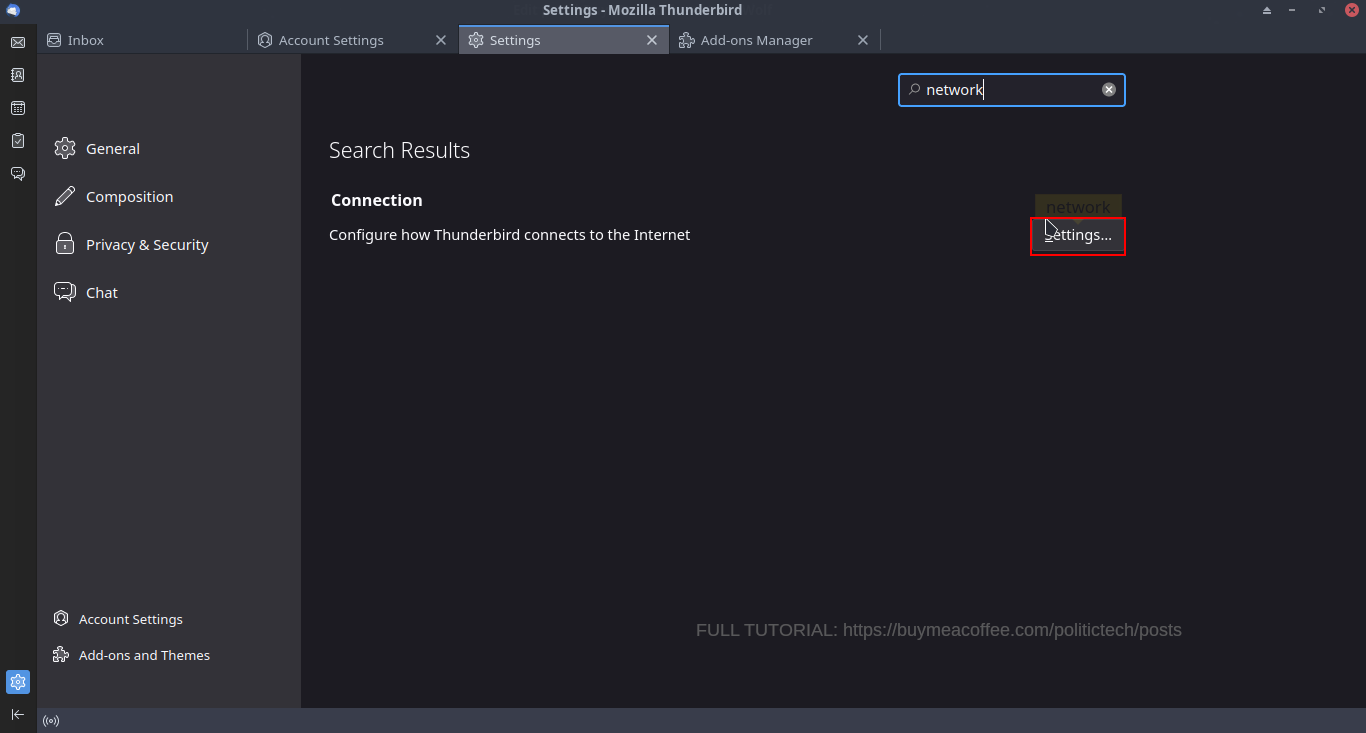Open the Chat space icon in toolbar
1366x733 pixels.
coord(18,174)
